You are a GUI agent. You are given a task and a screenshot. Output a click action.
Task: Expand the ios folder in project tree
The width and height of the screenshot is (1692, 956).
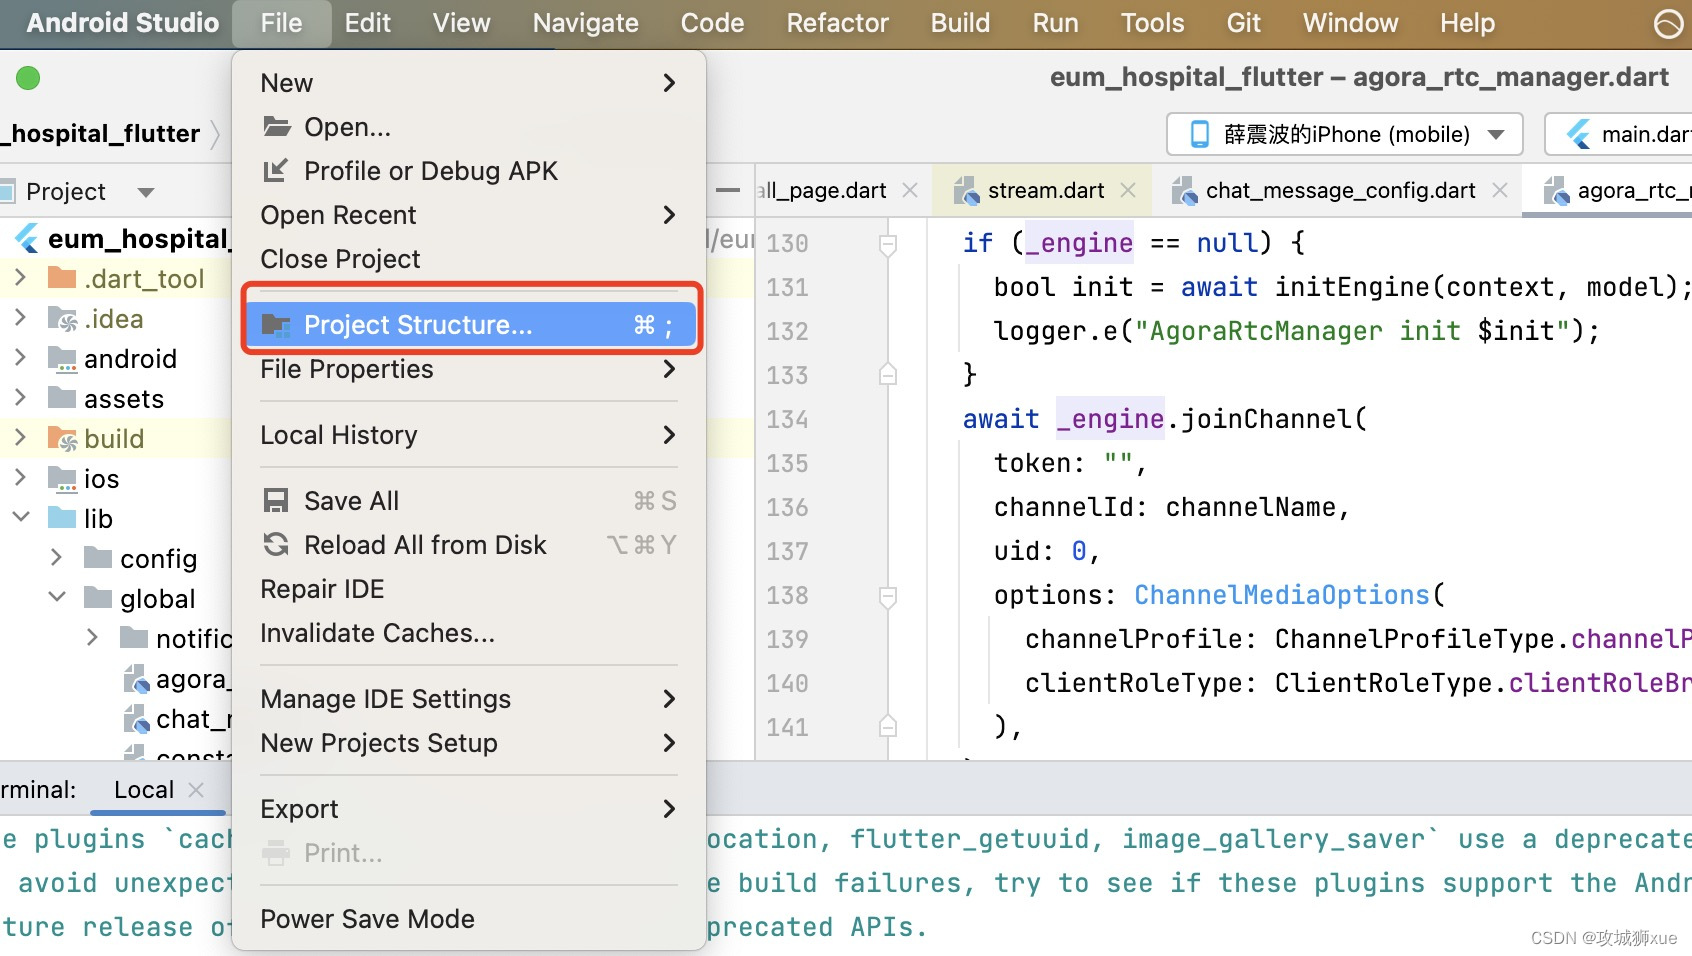pos(19,478)
